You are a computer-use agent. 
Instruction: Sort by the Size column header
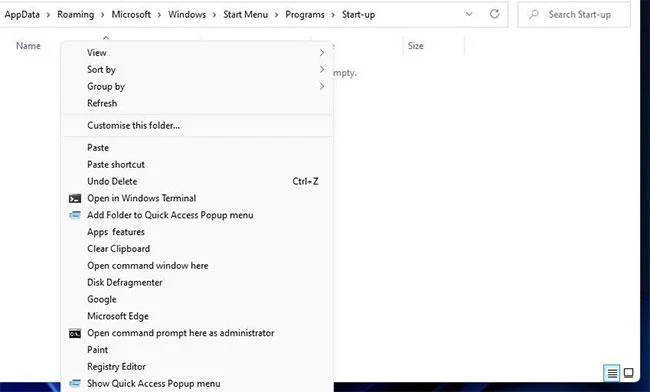[415, 46]
